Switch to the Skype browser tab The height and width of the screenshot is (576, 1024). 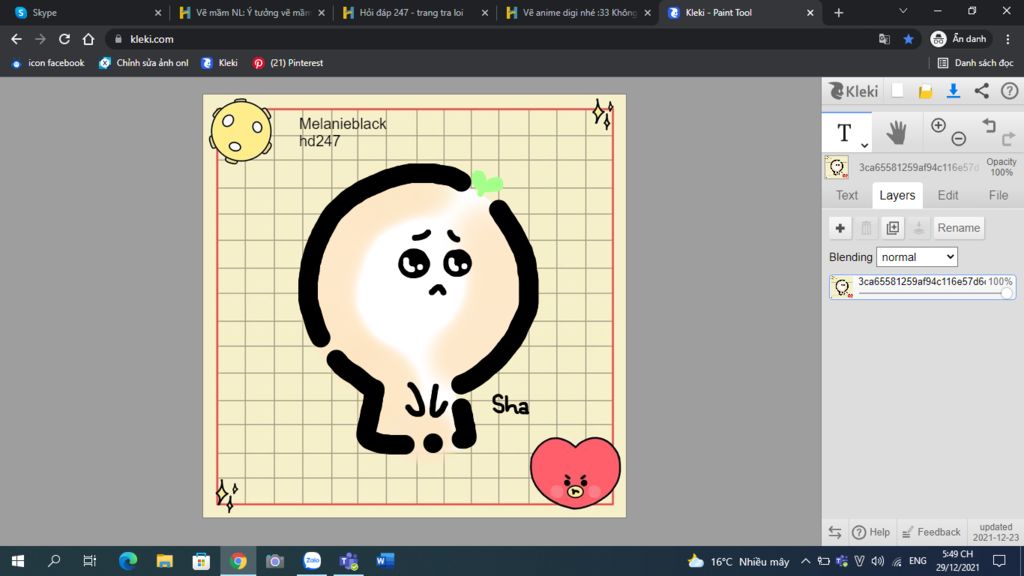point(88,12)
